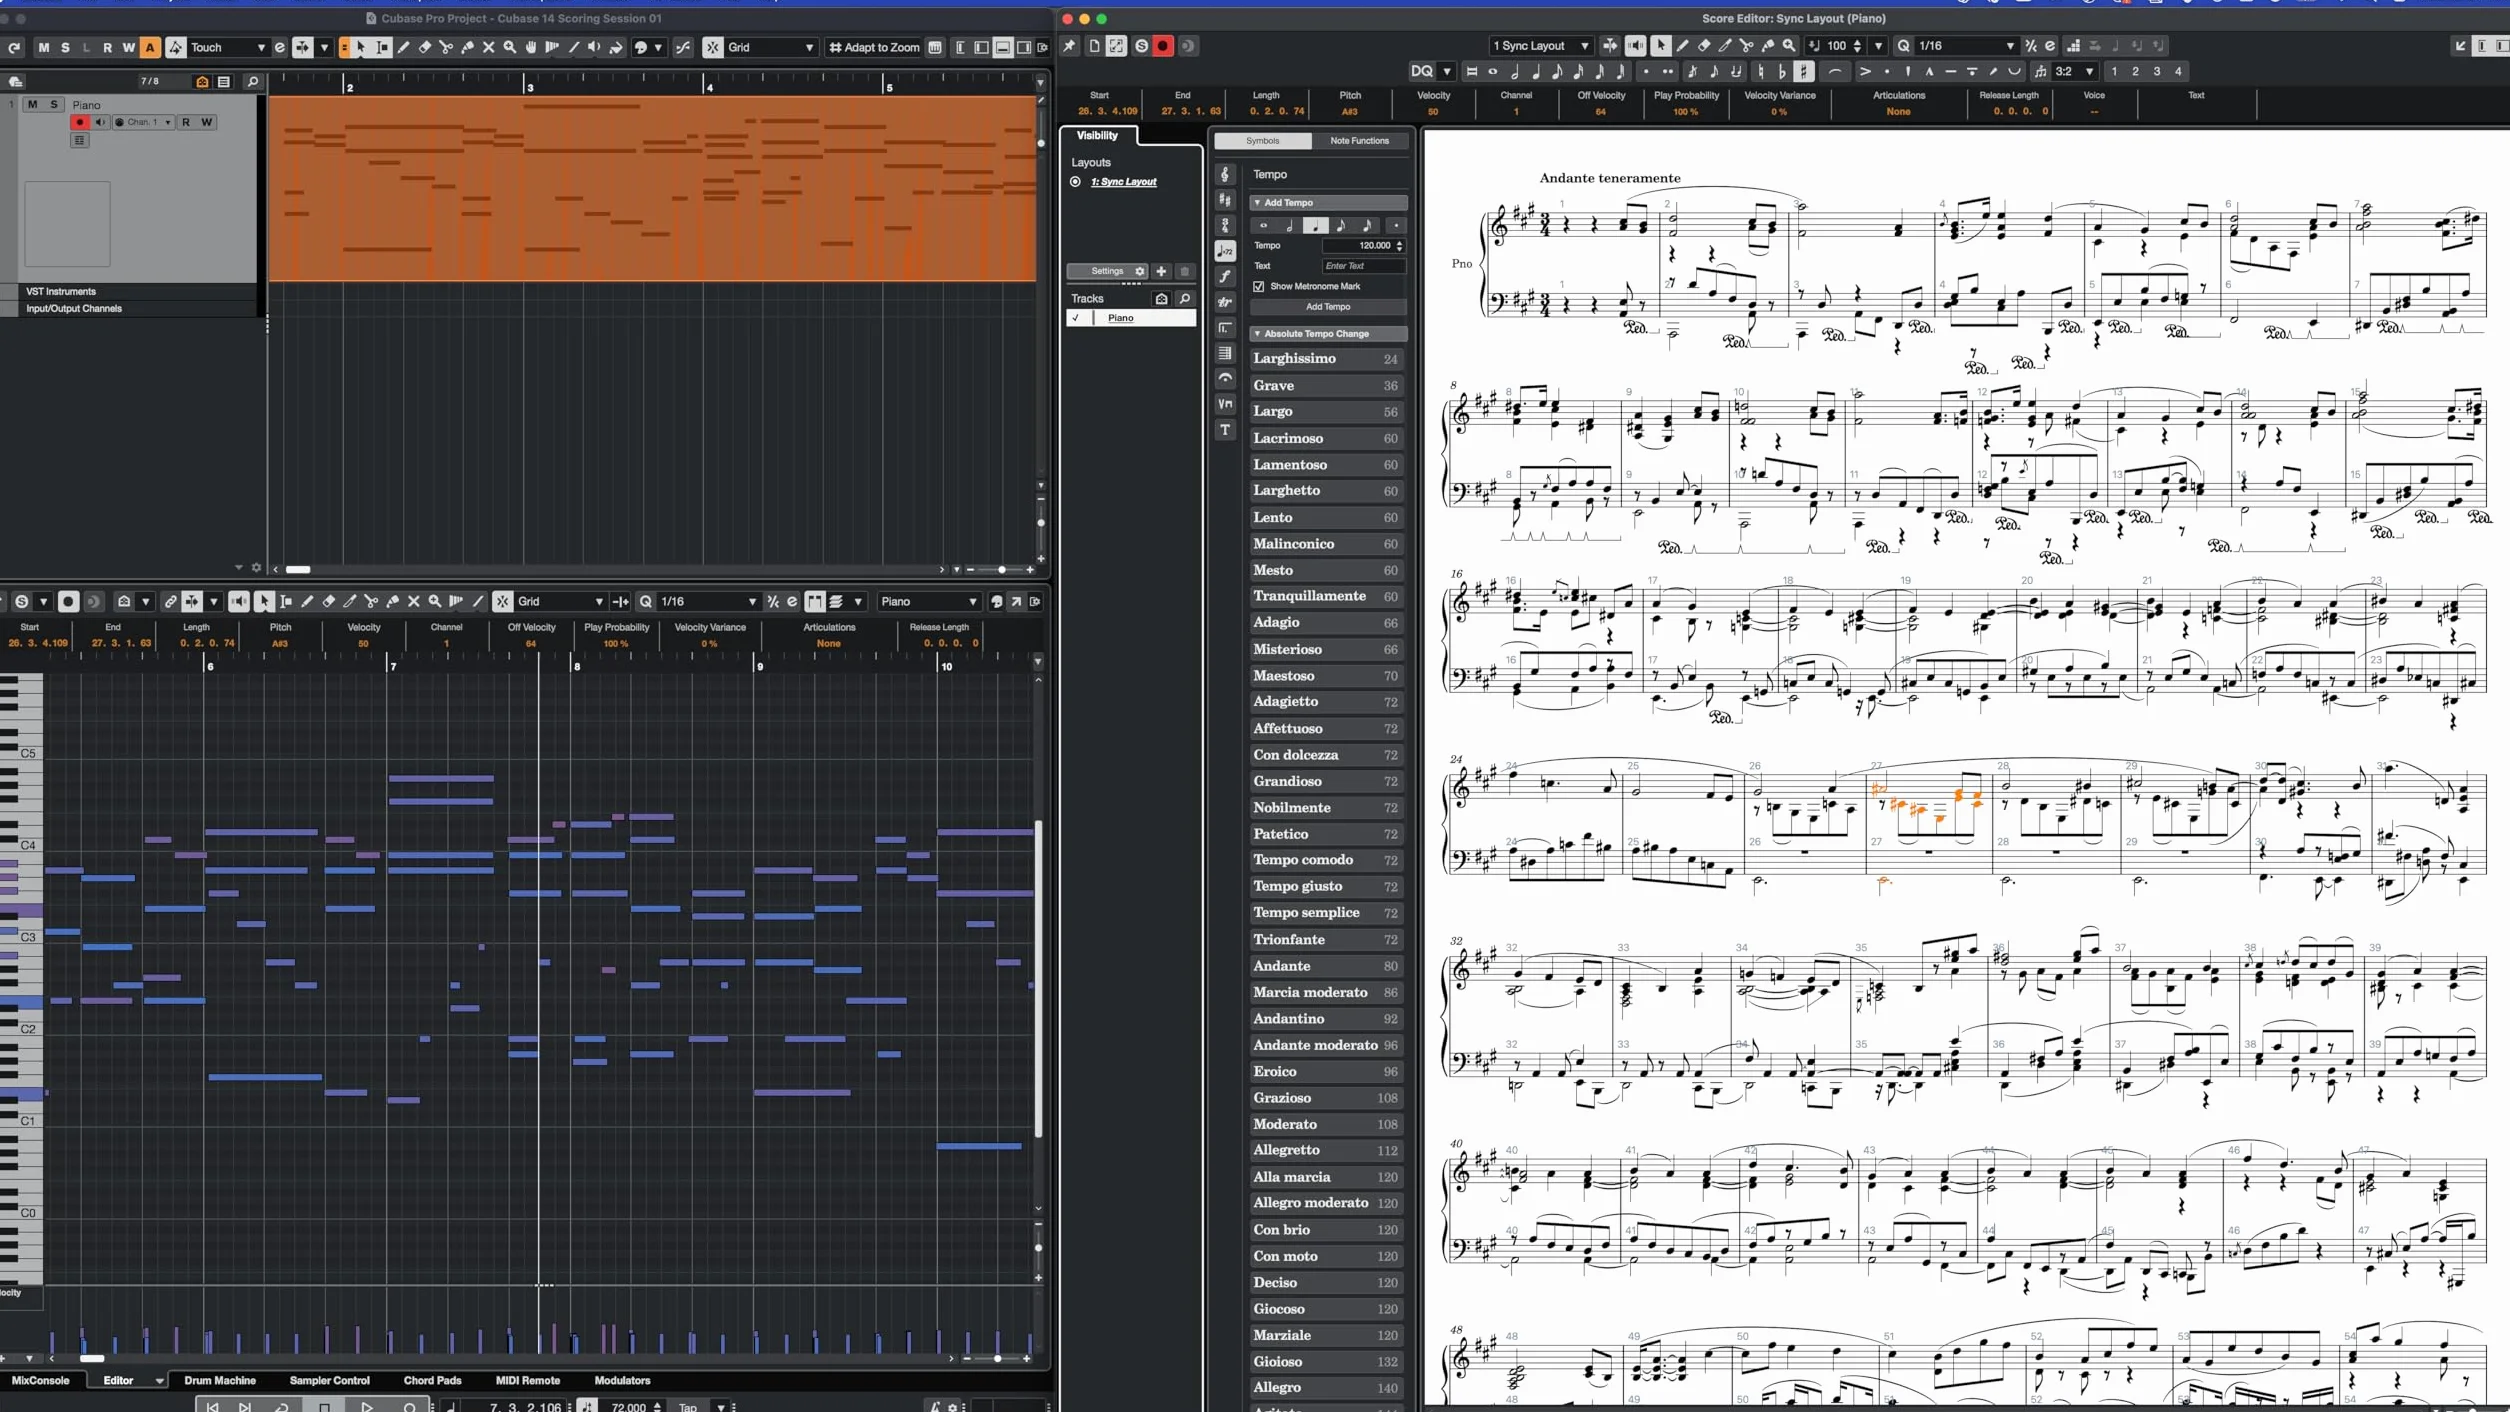Open the Touch automation mode dropdown
Image resolution: width=2510 pixels, height=1412 pixels.
(228, 47)
